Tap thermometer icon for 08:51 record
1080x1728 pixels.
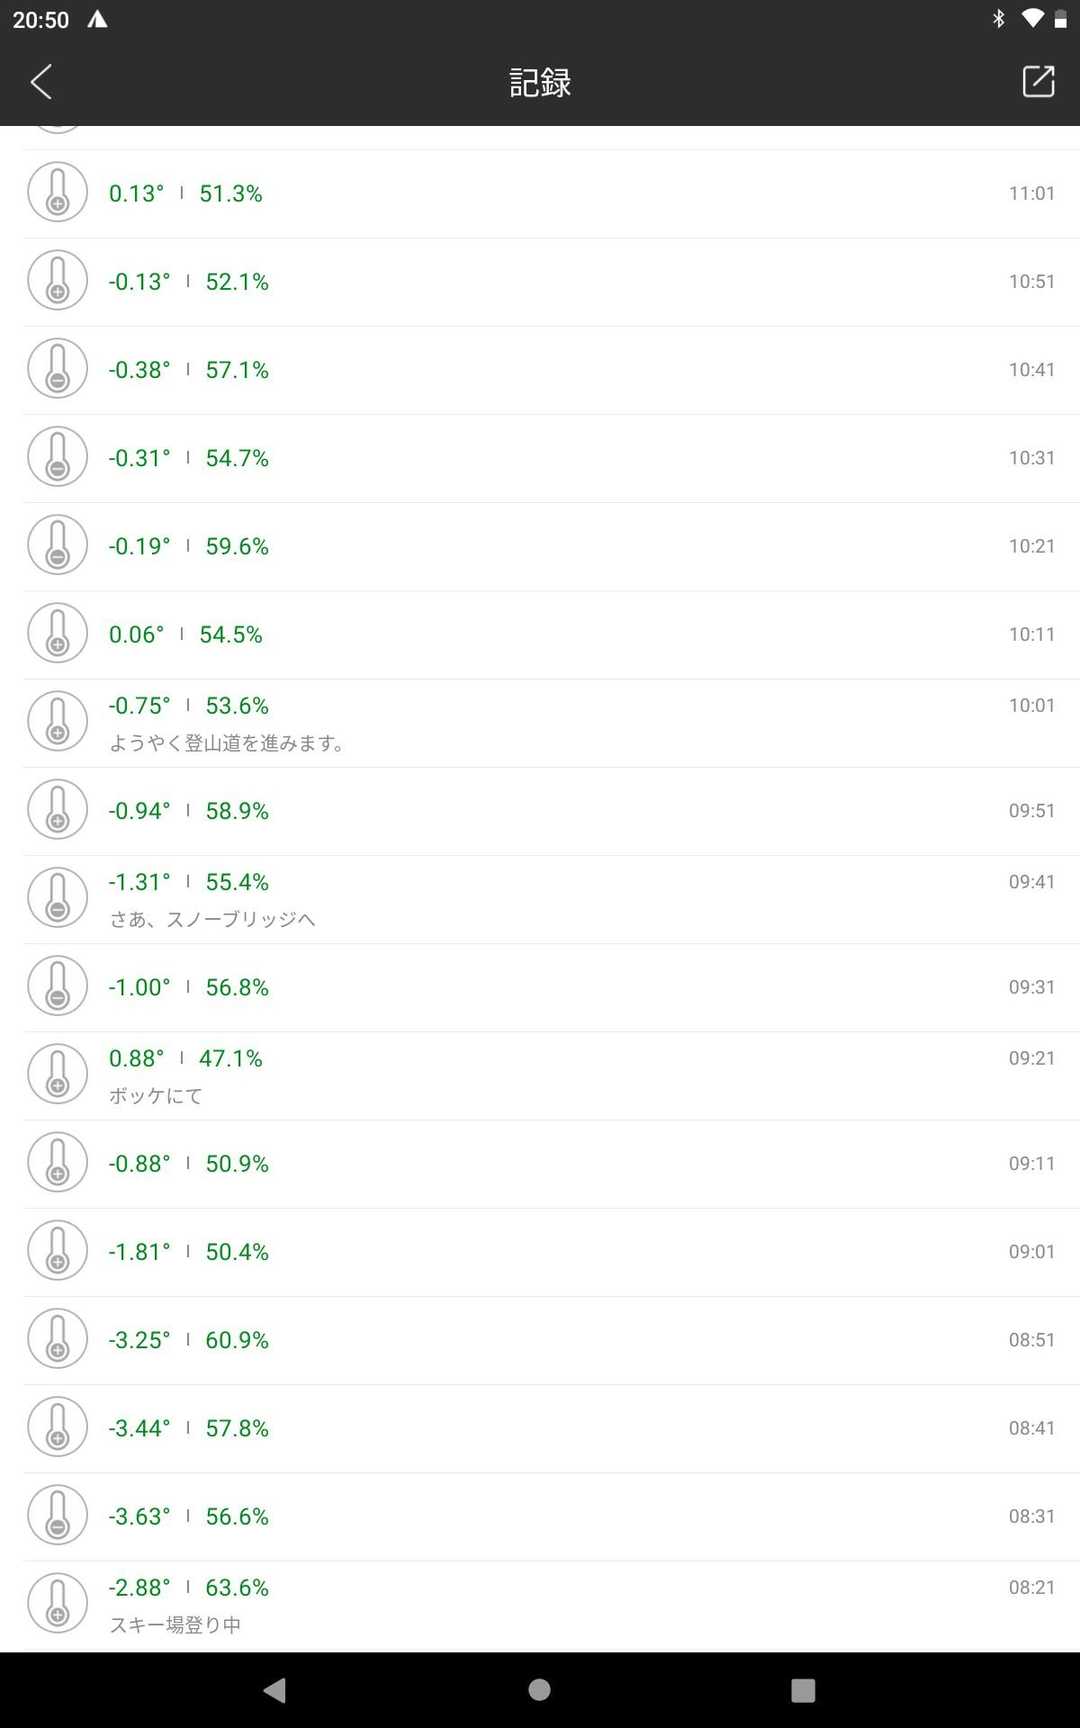click(58, 1340)
